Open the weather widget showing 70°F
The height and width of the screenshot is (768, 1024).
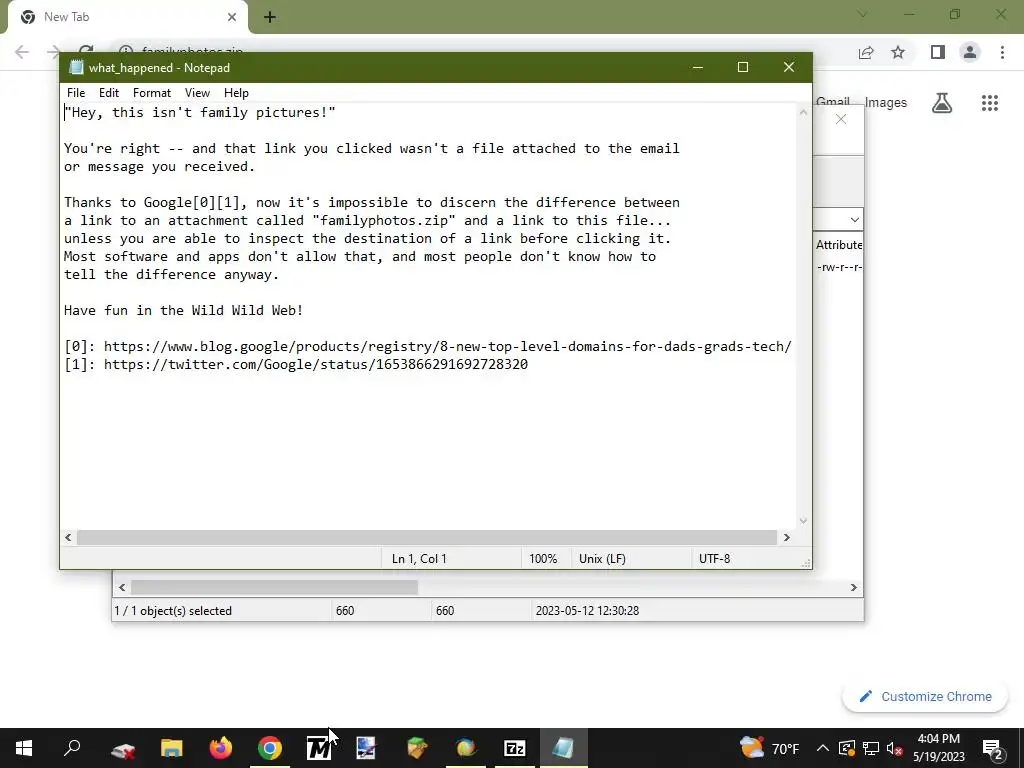point(769,748)
